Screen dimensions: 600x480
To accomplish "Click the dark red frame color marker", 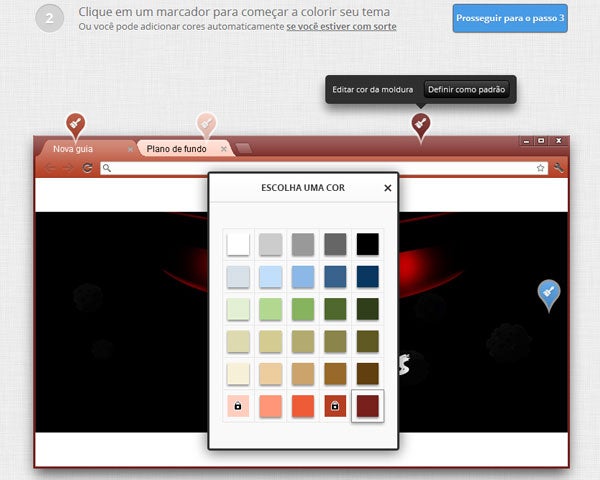I will click(421, 124).
